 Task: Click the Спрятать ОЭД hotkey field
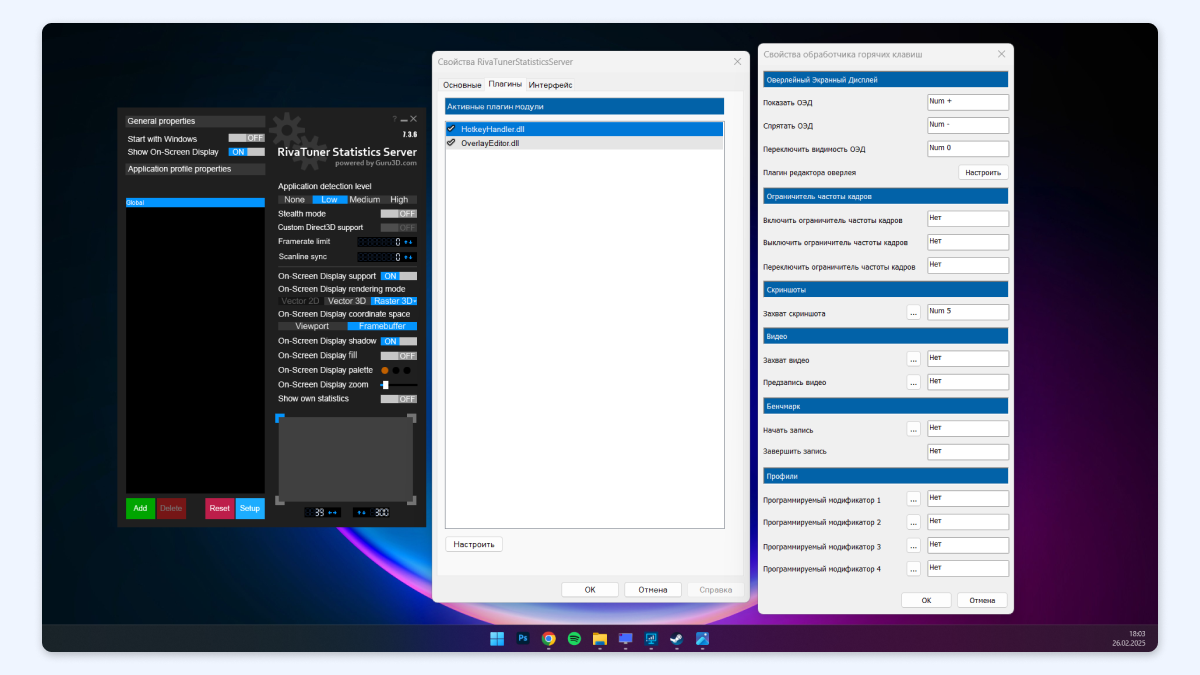[x=968, y=125]
